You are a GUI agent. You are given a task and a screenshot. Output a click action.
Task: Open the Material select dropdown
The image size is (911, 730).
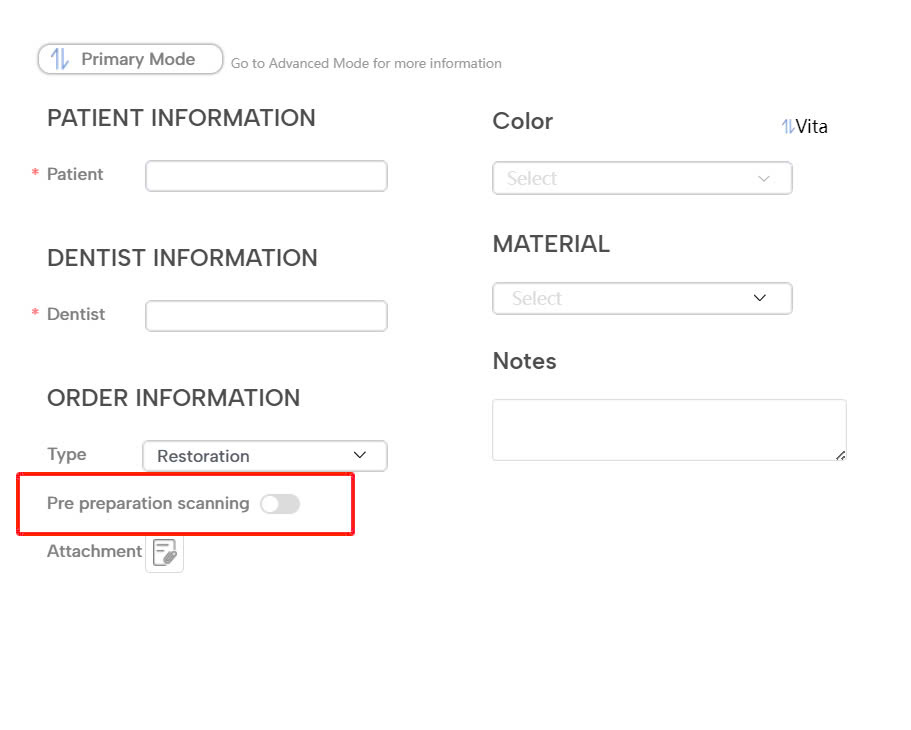[642, 298]
